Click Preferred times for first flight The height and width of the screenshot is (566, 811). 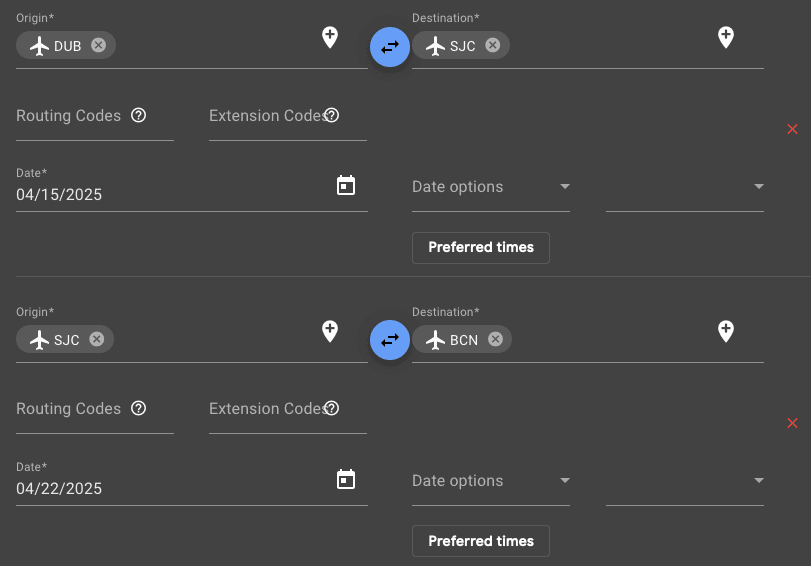[481, 247]
